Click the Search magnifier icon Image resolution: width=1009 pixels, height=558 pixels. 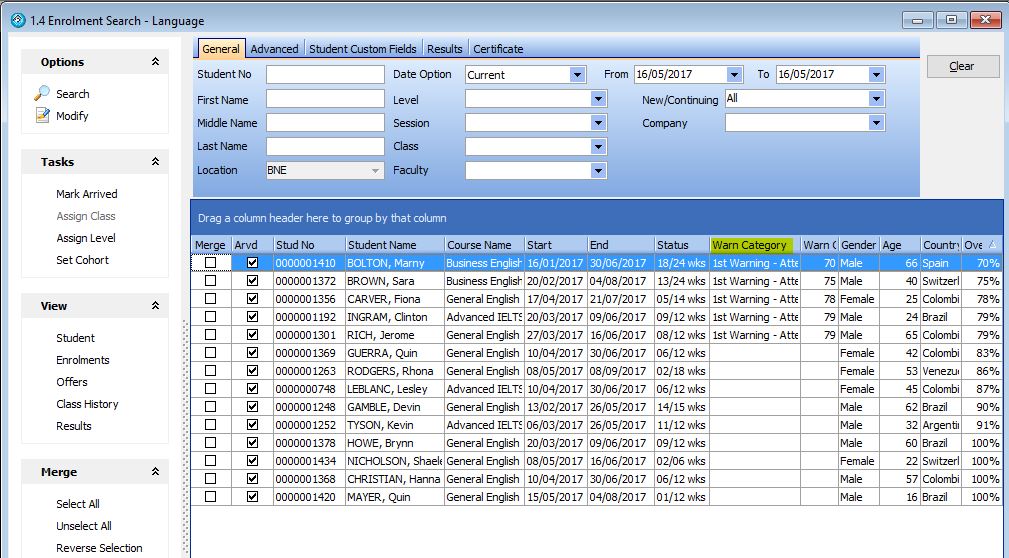(42, 93)
